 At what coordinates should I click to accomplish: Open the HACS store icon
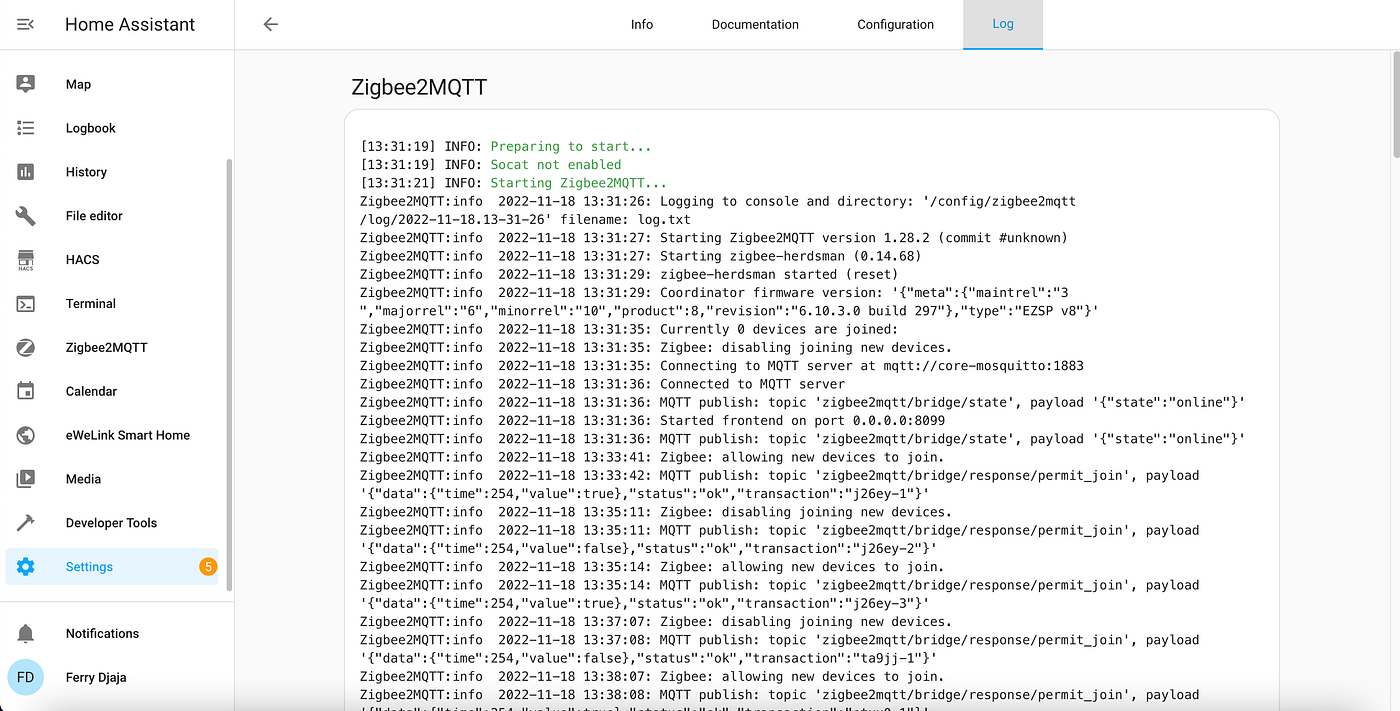coord(26,260)
